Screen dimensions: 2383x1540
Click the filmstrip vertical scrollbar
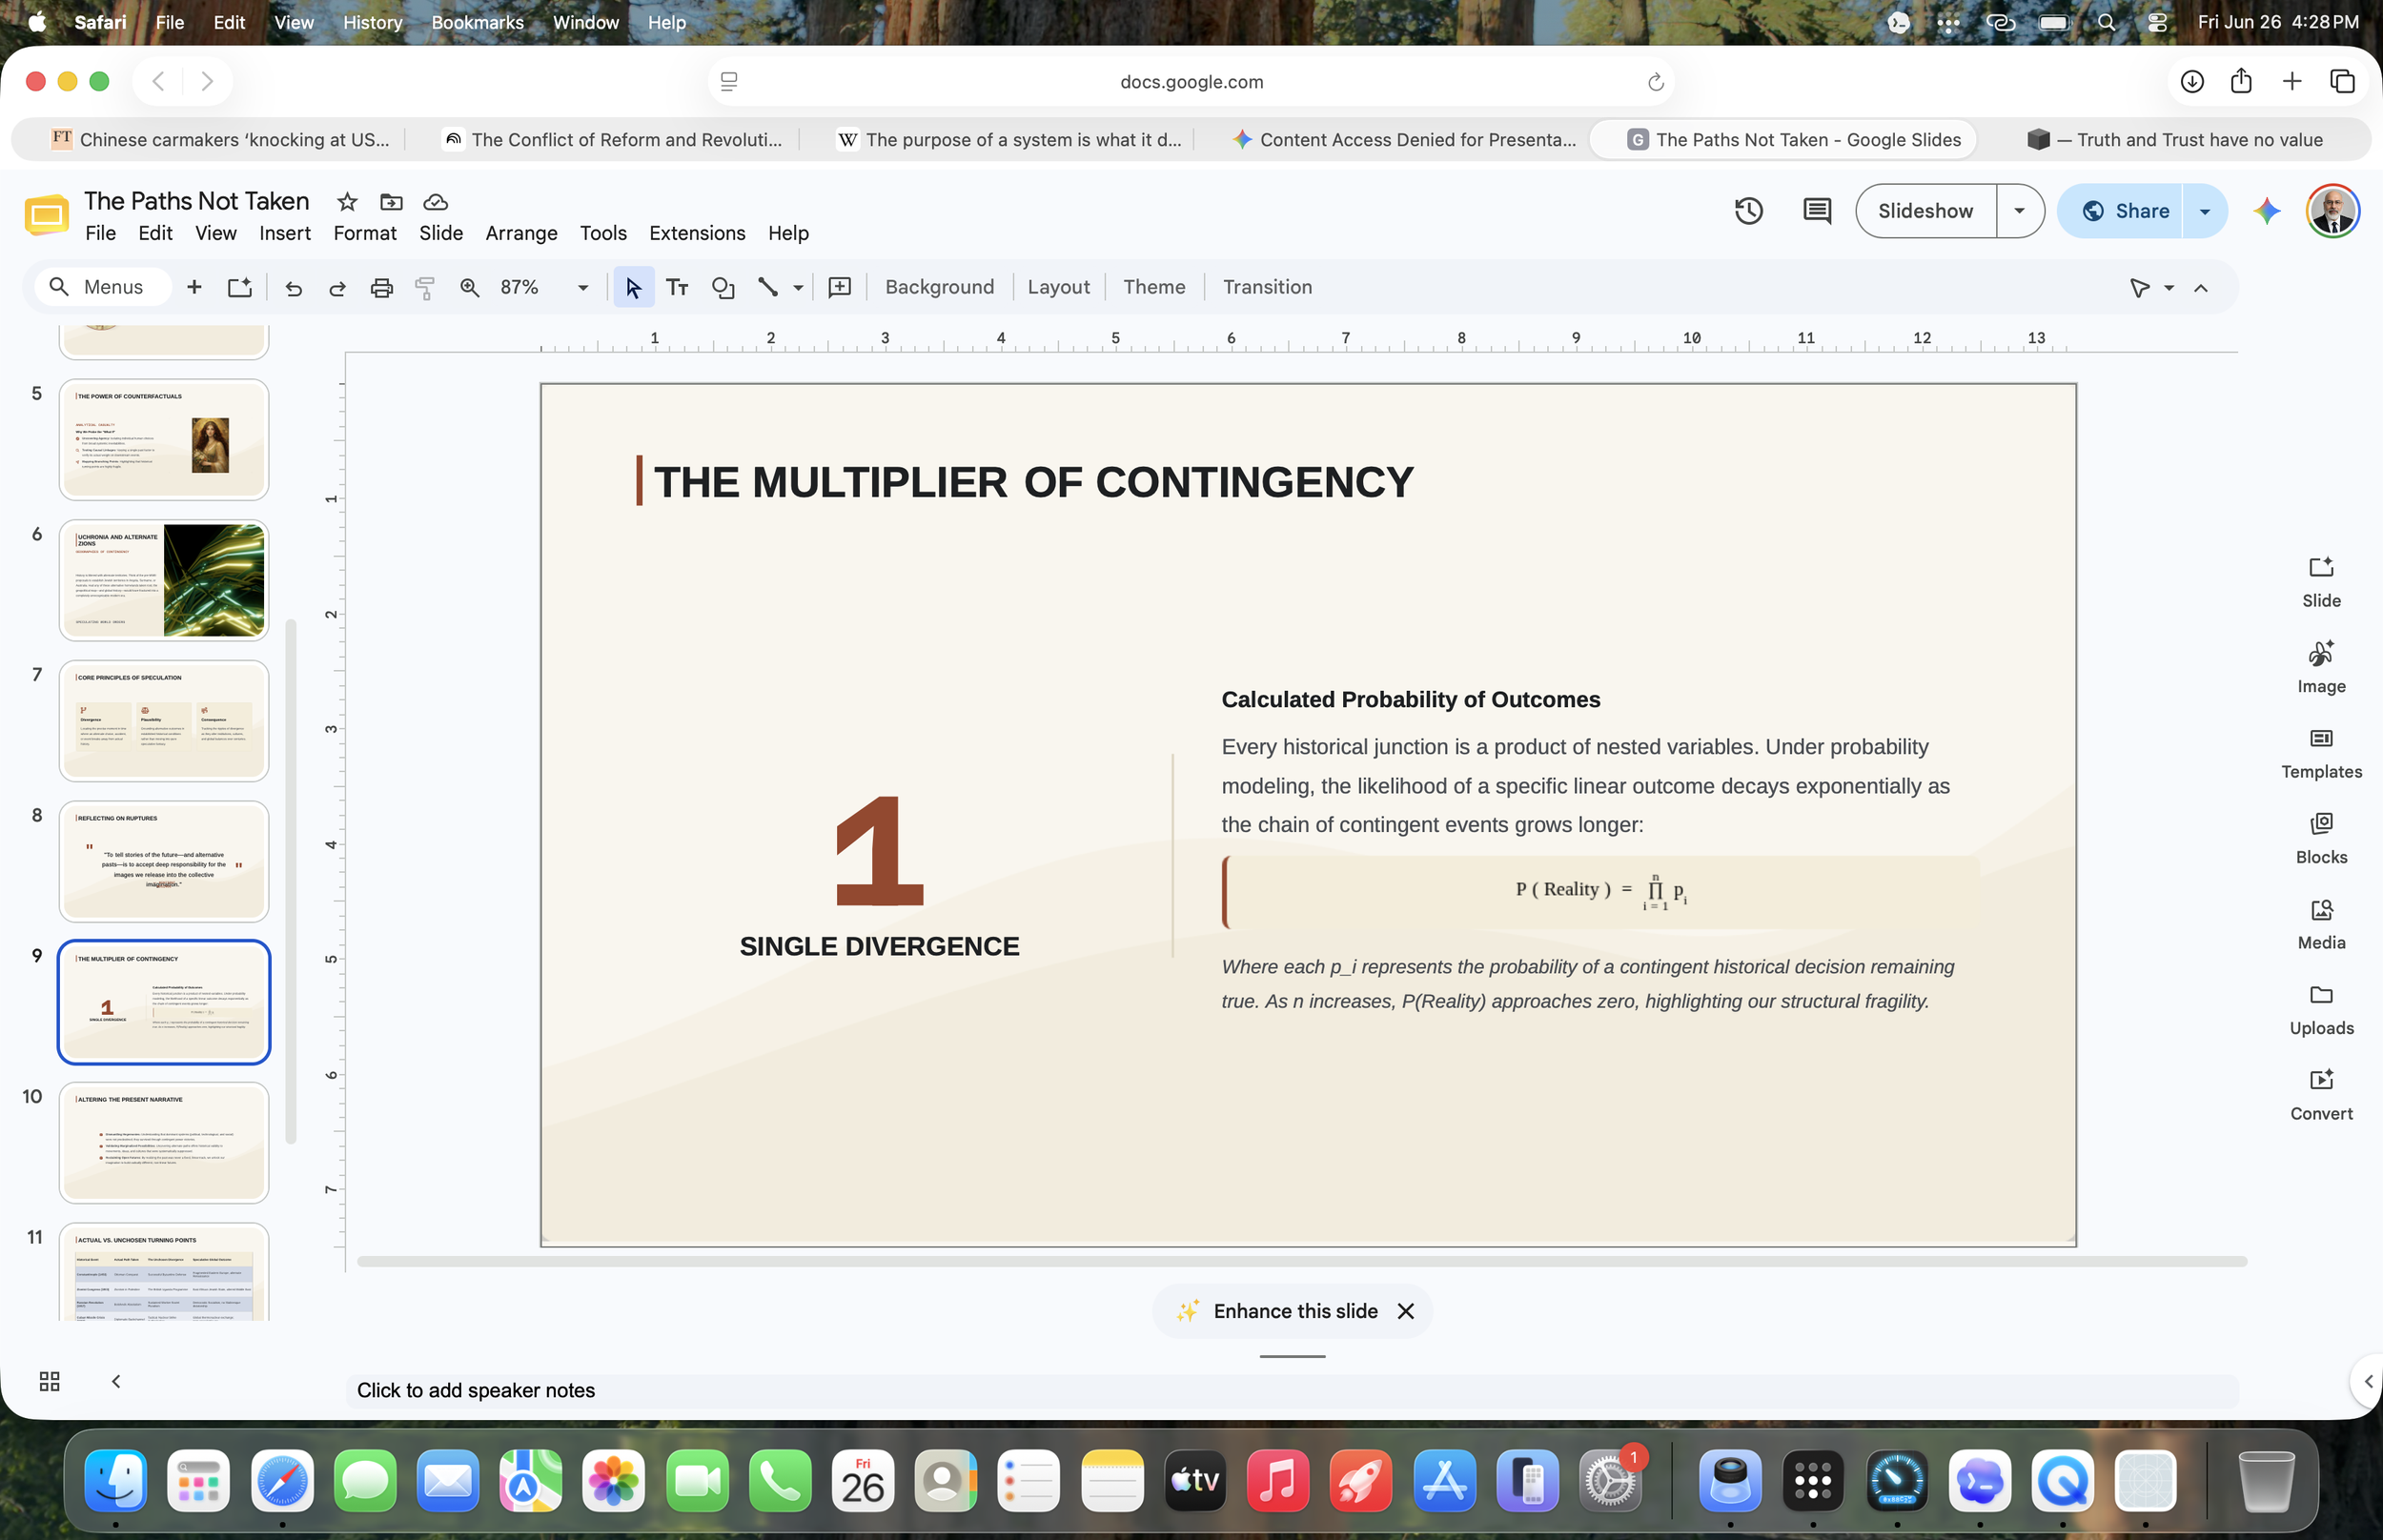click(291, 880)
